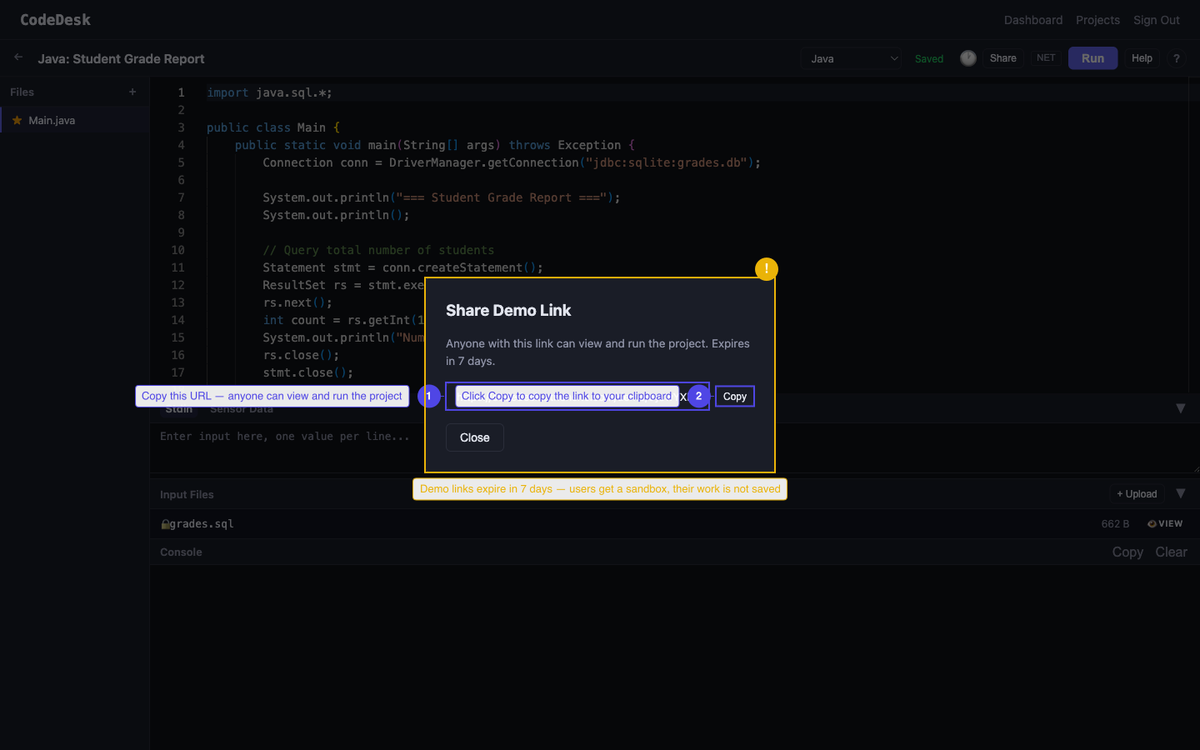Toggle the NET network access button
The width and height of the screenshot is (1200, 750).
(x=1046, y=58)
